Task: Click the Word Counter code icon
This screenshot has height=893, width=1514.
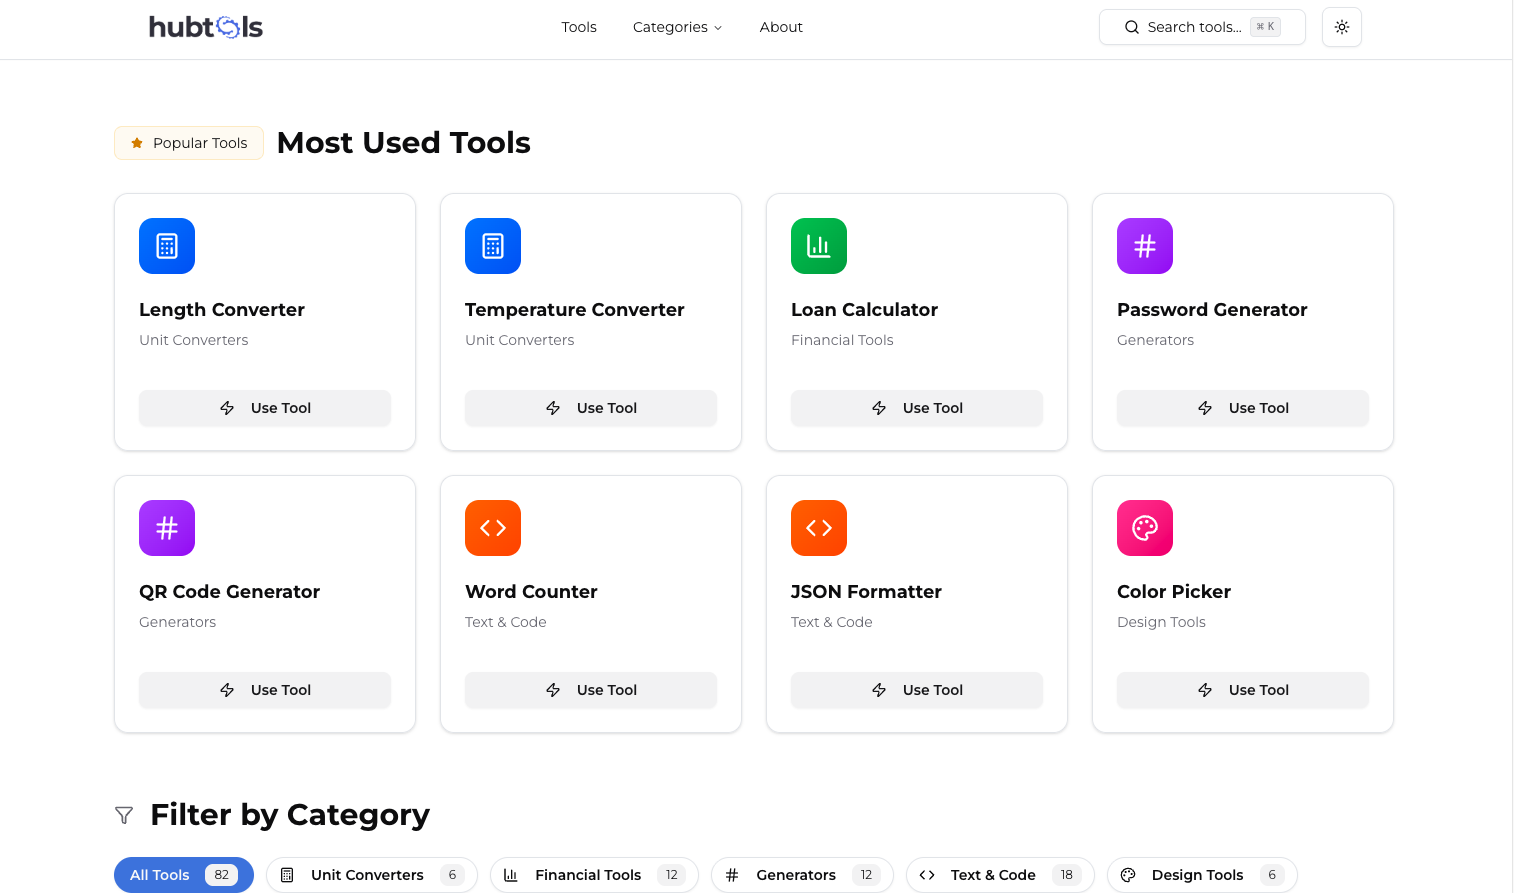Action: (492, 528)
